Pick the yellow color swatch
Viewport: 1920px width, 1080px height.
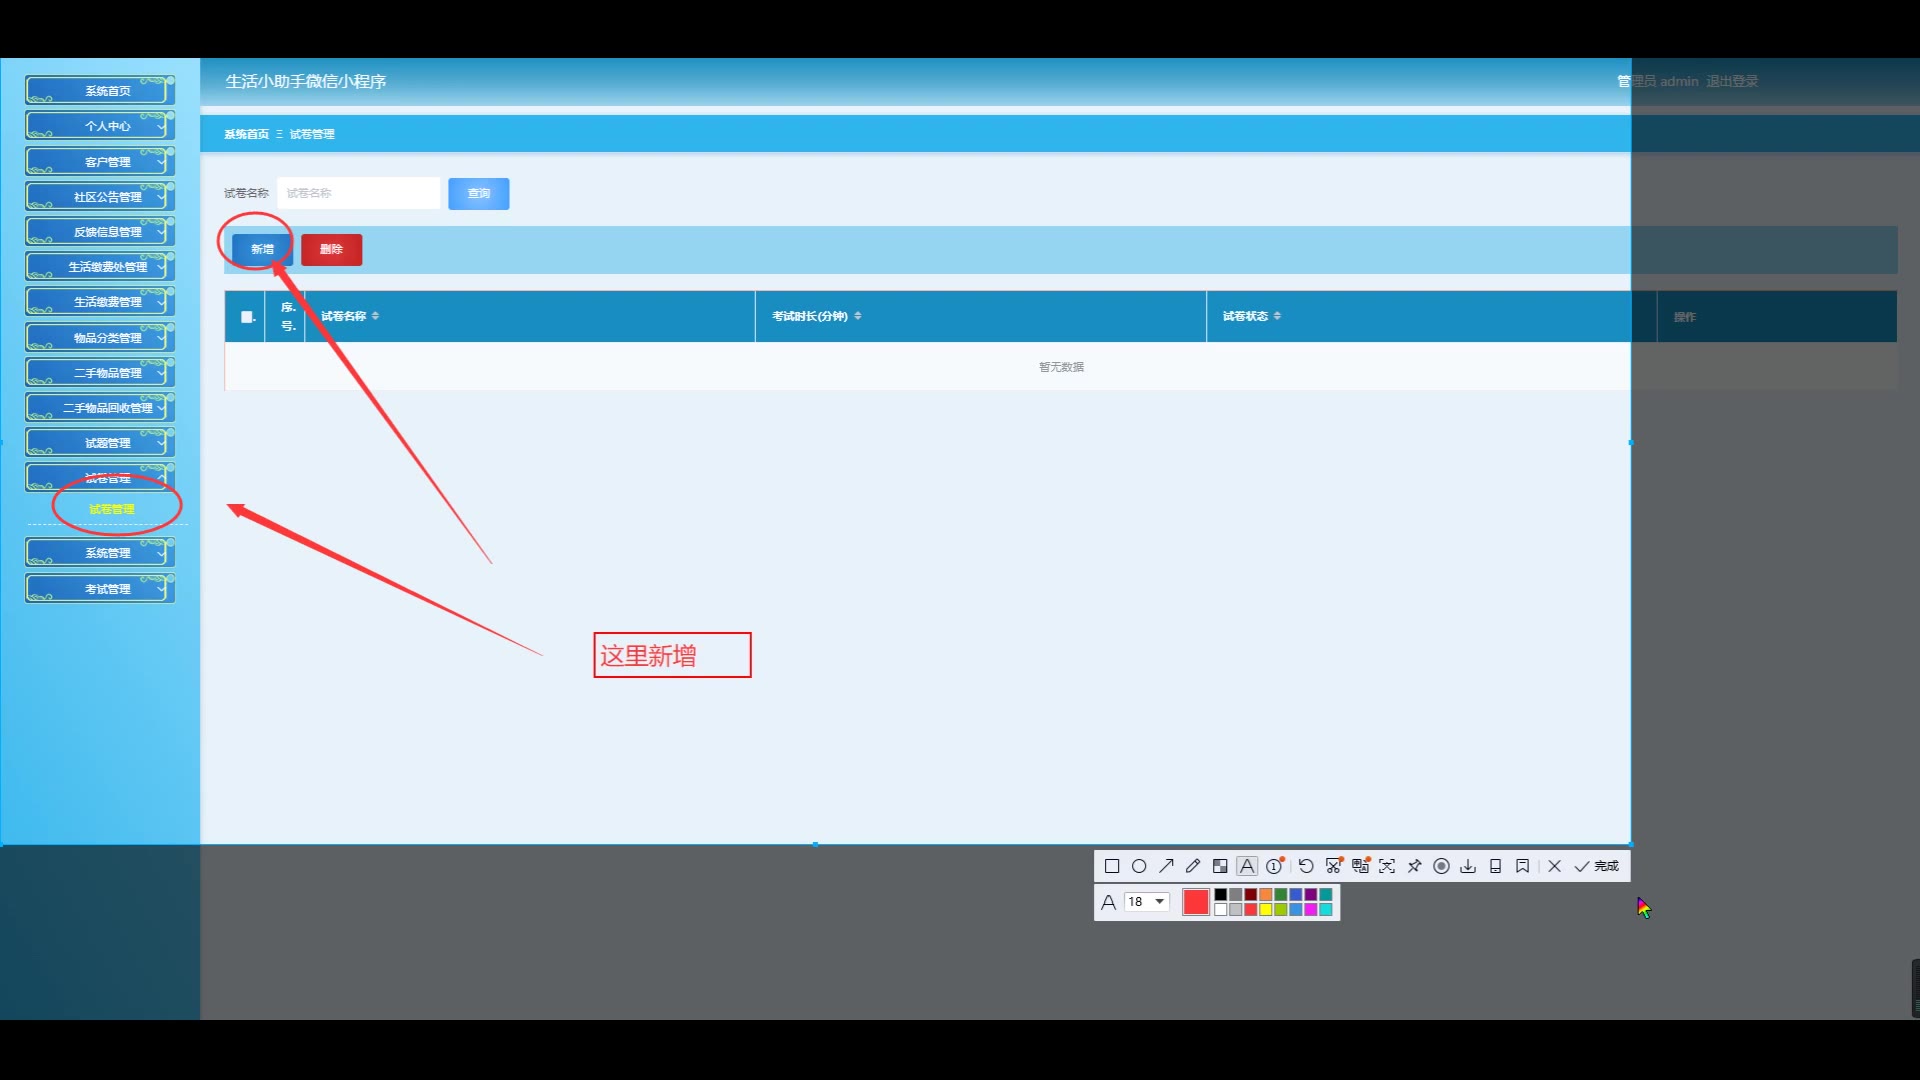coord(1265,909)
